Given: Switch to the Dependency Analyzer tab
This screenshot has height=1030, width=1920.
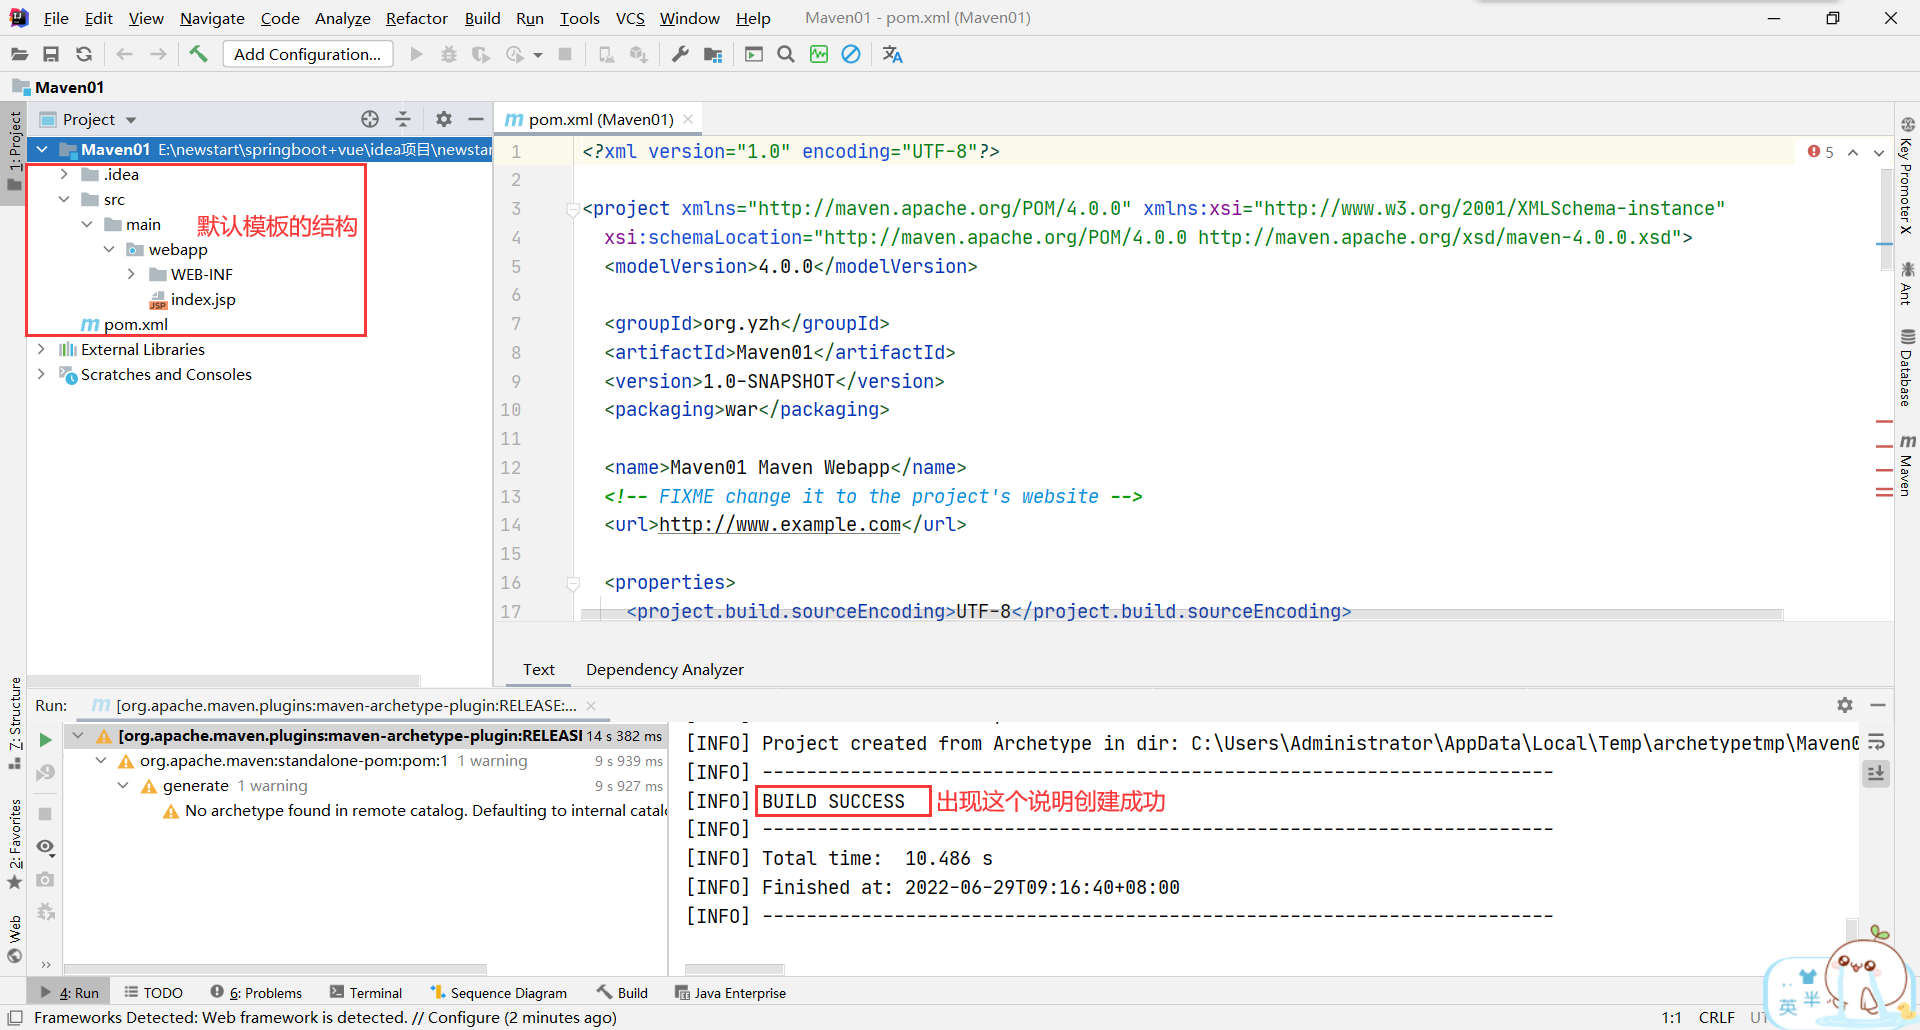Looking at the screenshot, I should point(664,669).
